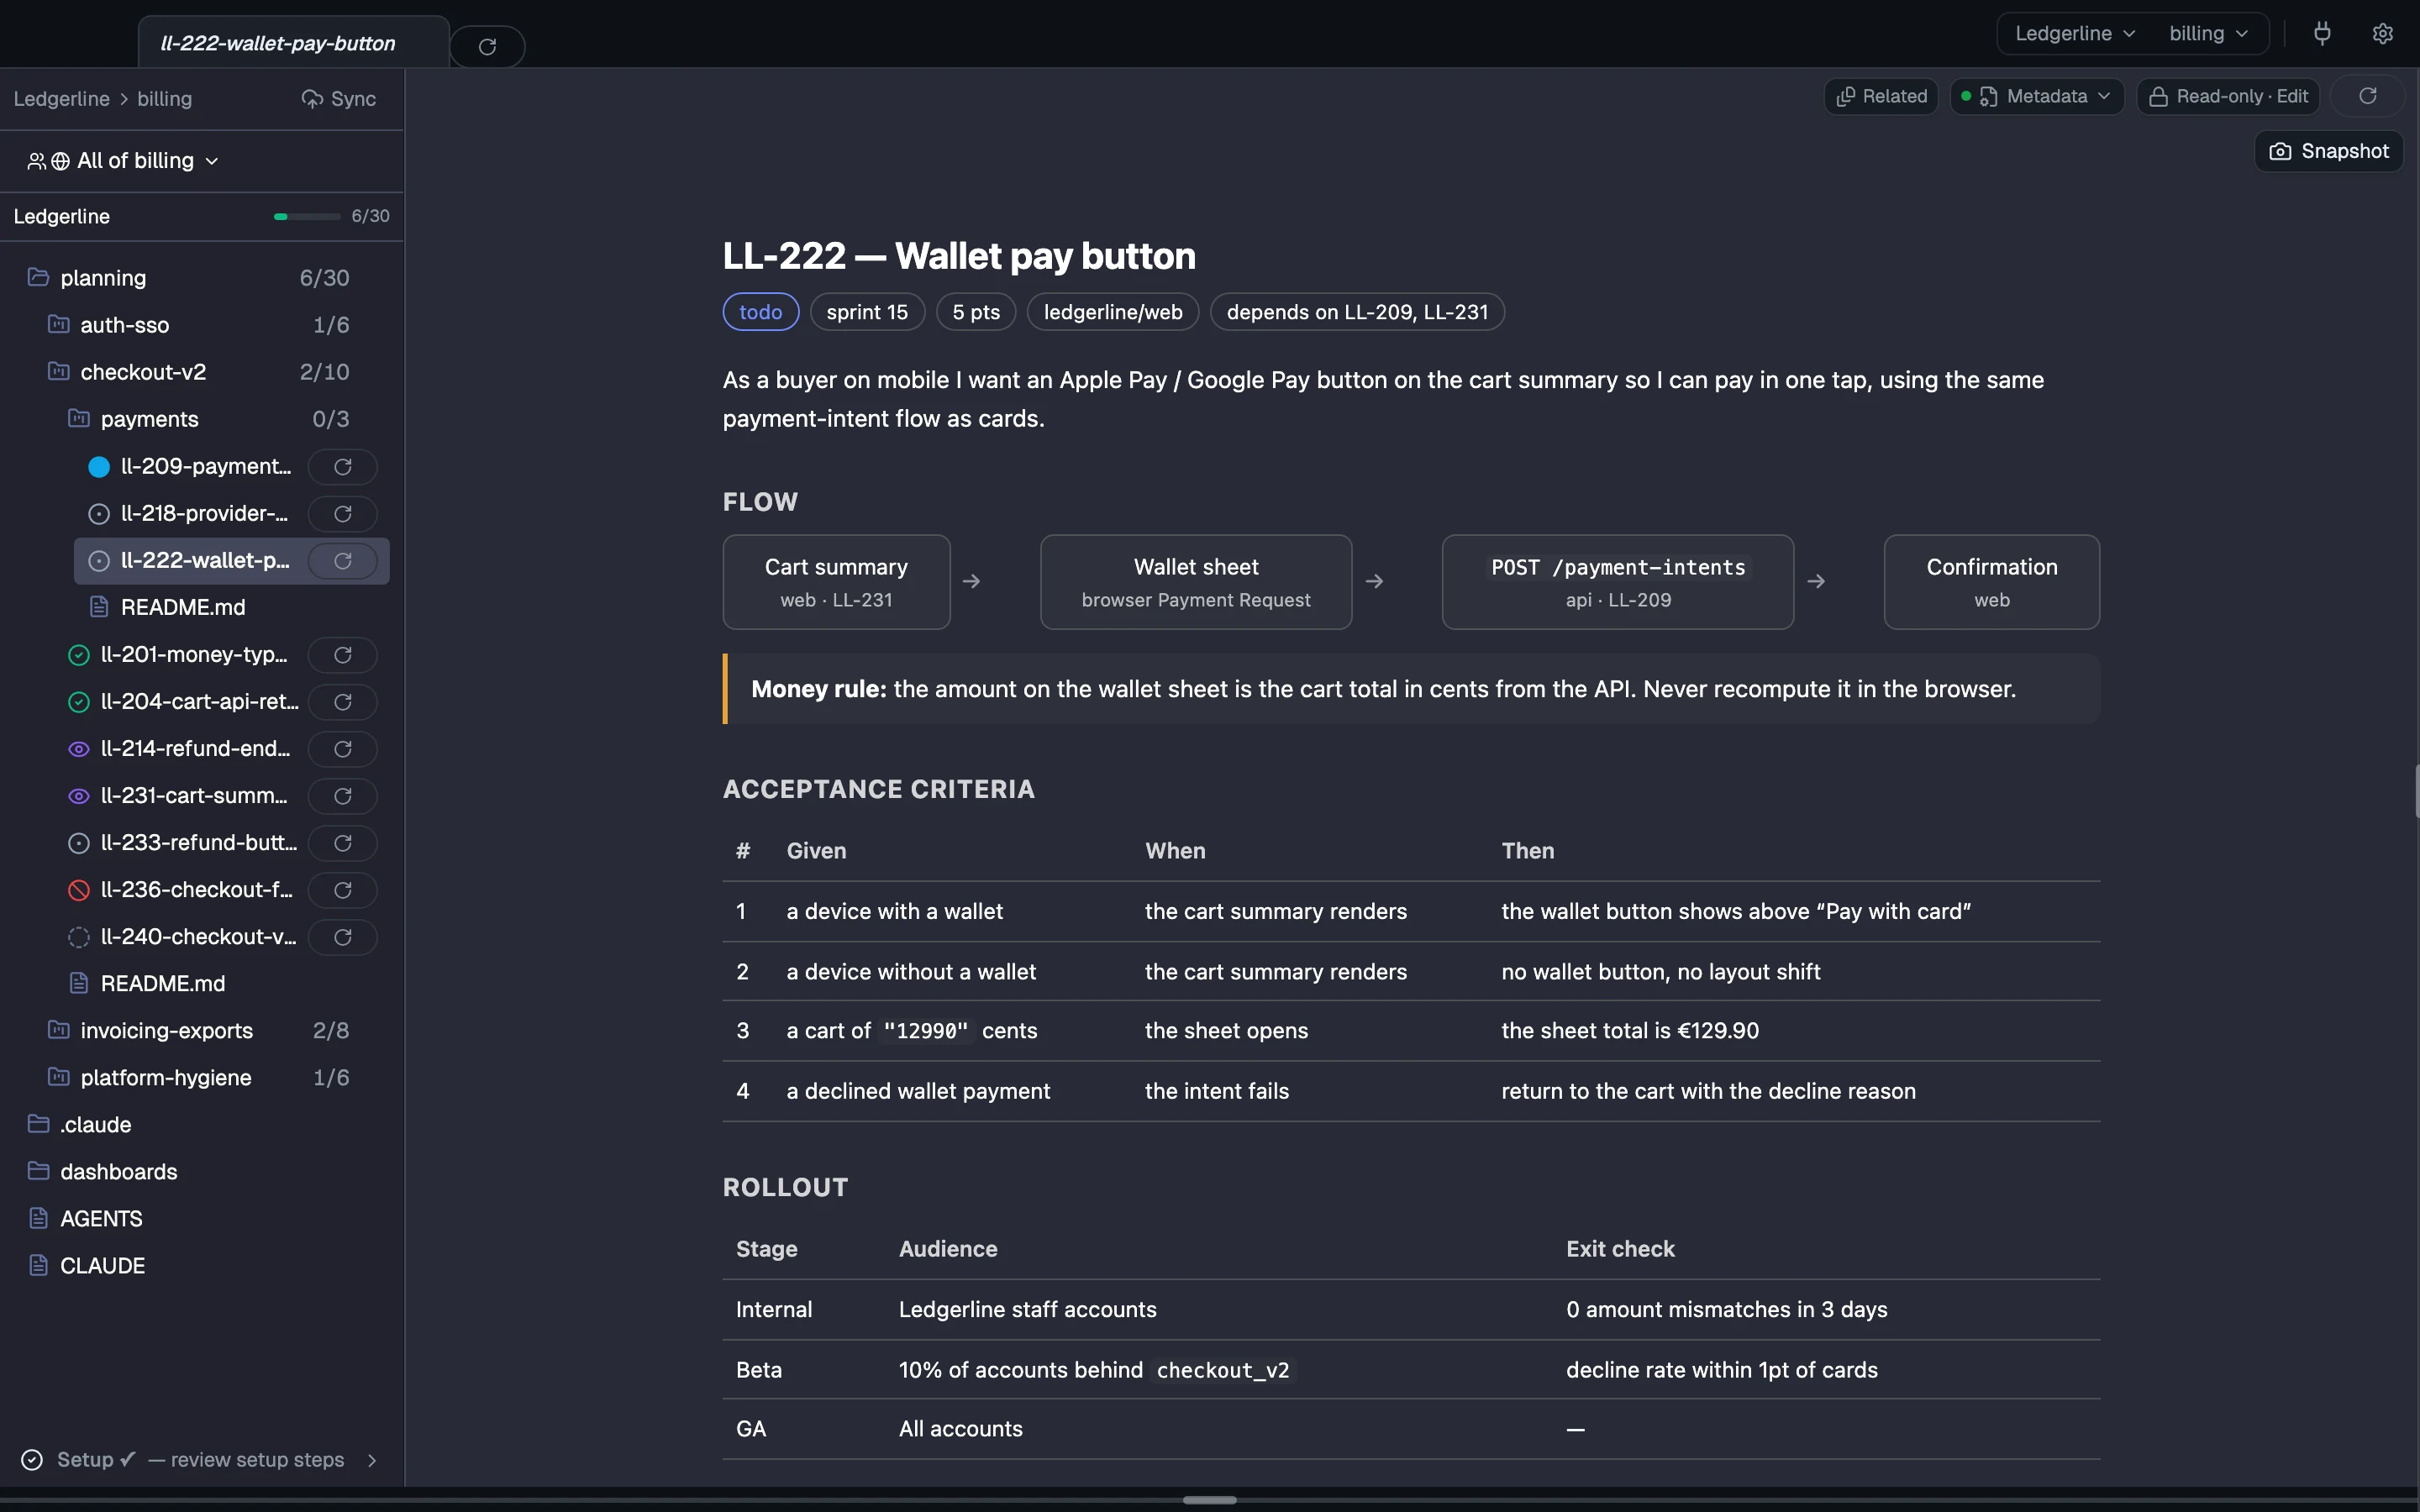2420x1512 pixels.
Task: Refresh ll-233-refund-butt item
Action: (342, 843)
